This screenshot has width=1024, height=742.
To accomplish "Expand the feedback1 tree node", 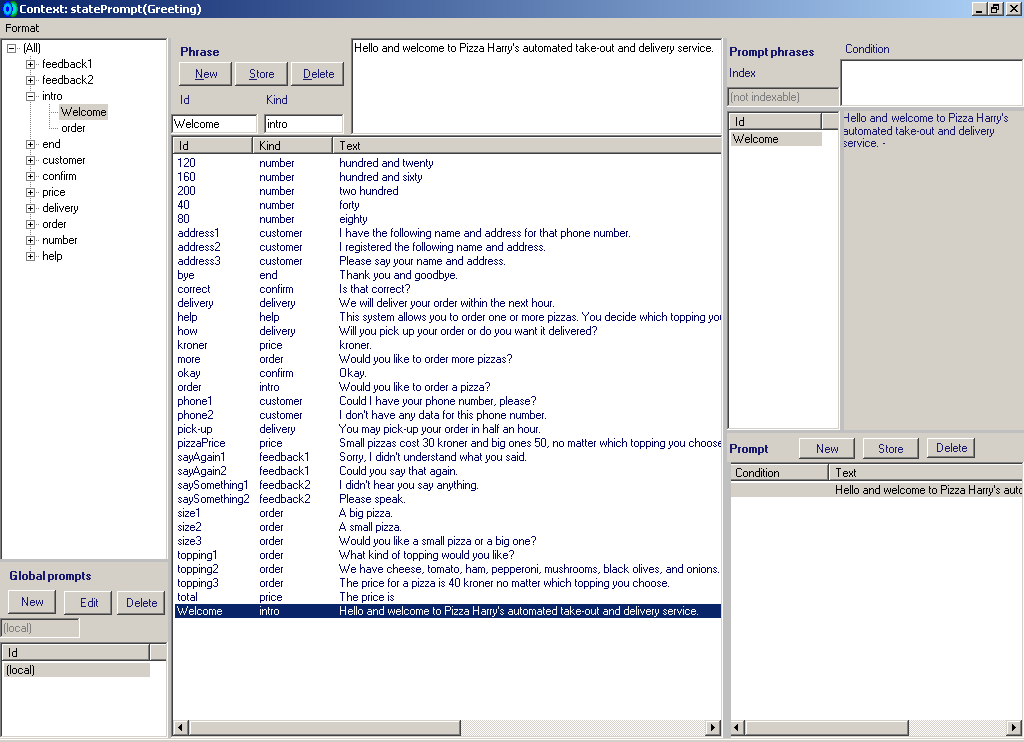I will 30,64.
